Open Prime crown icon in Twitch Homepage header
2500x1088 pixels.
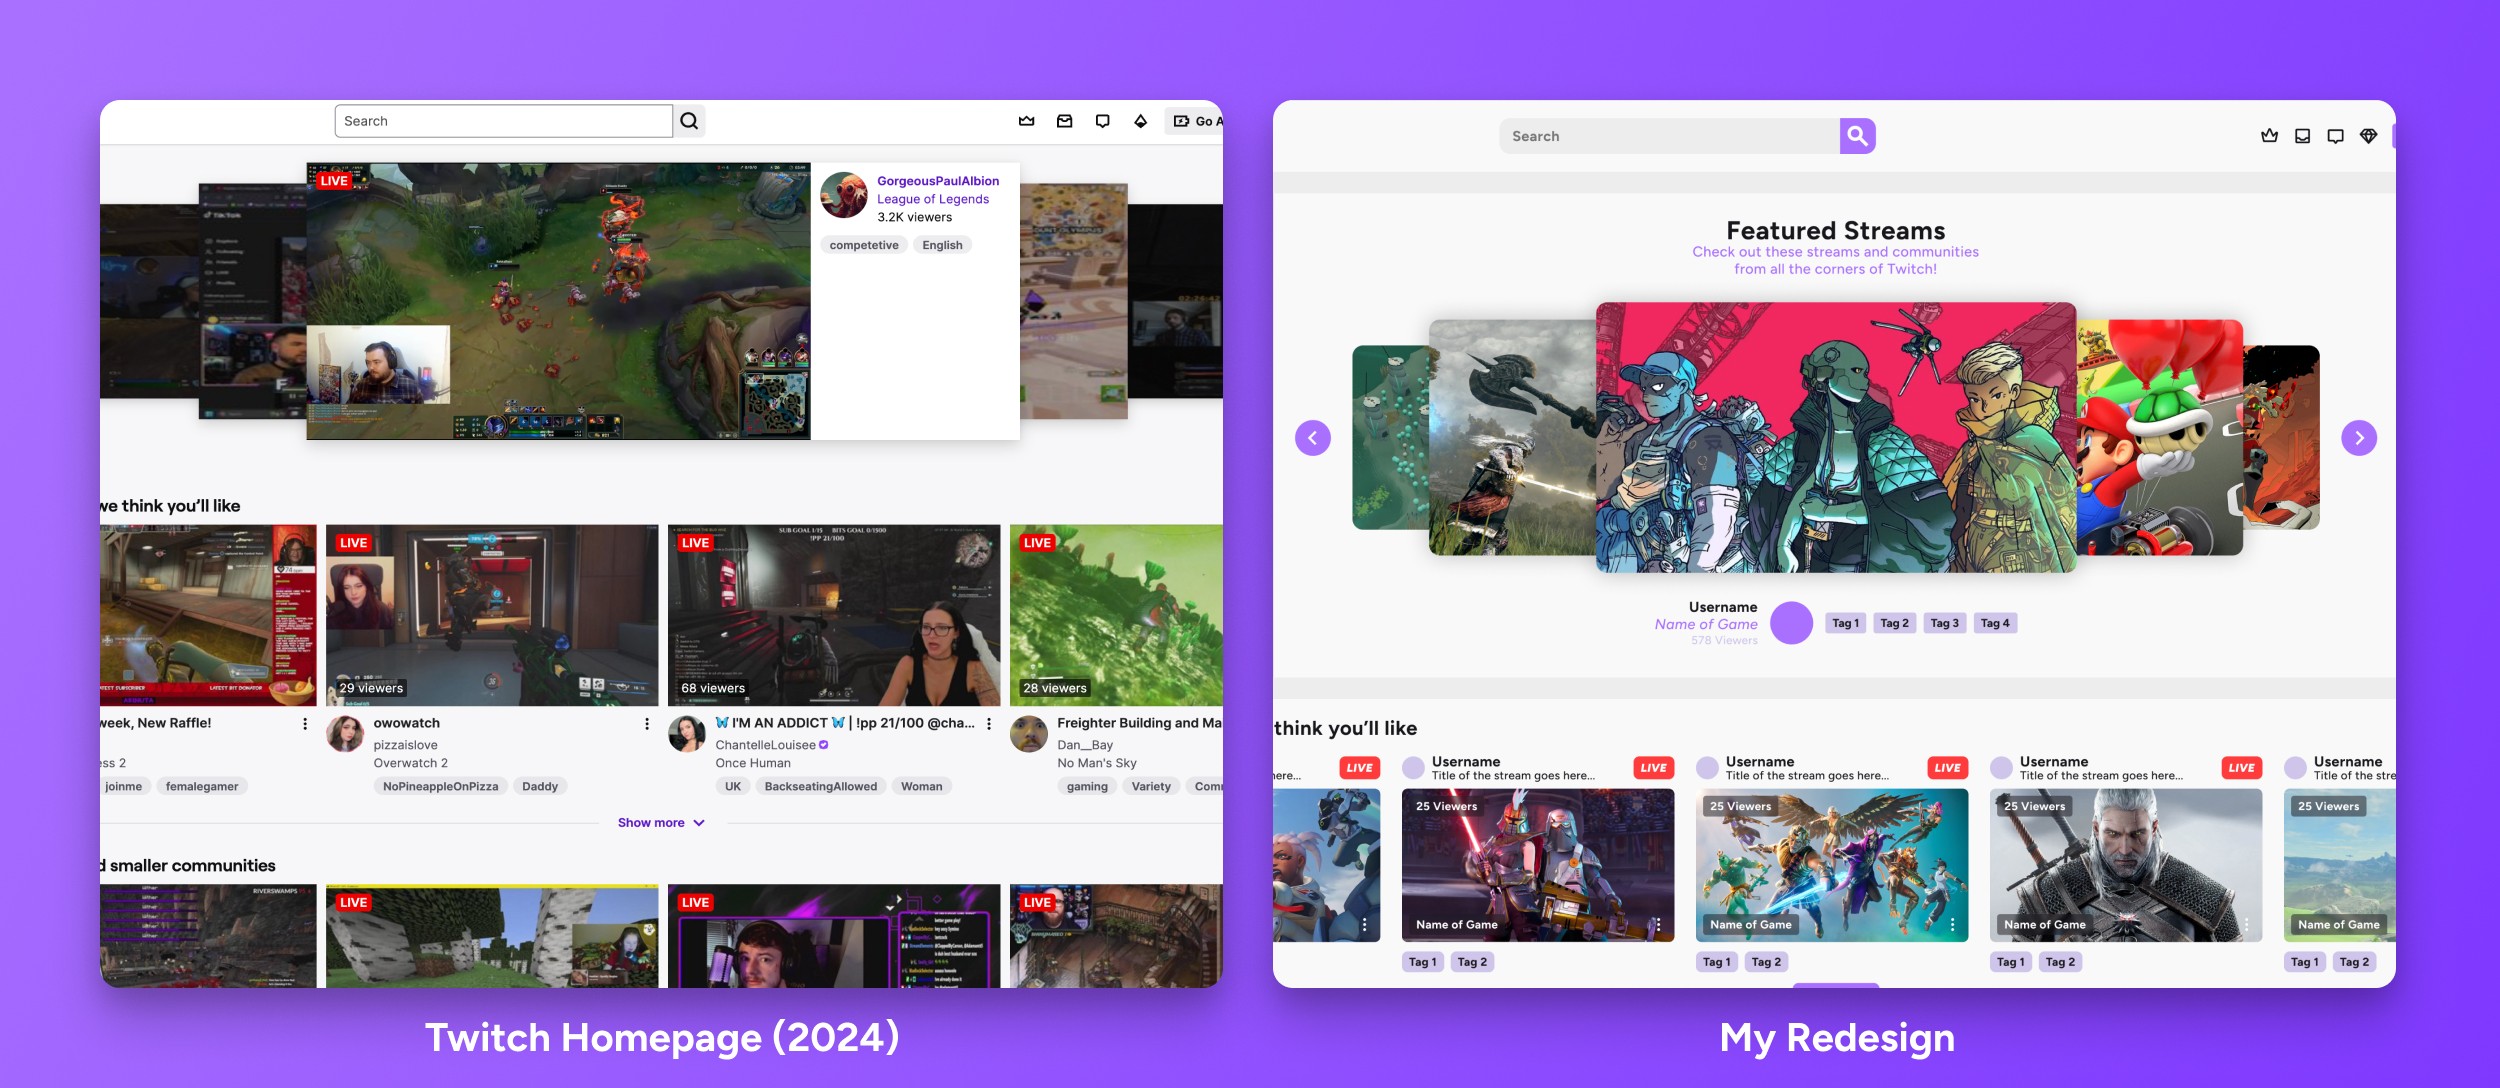(x=1026, y=121)
